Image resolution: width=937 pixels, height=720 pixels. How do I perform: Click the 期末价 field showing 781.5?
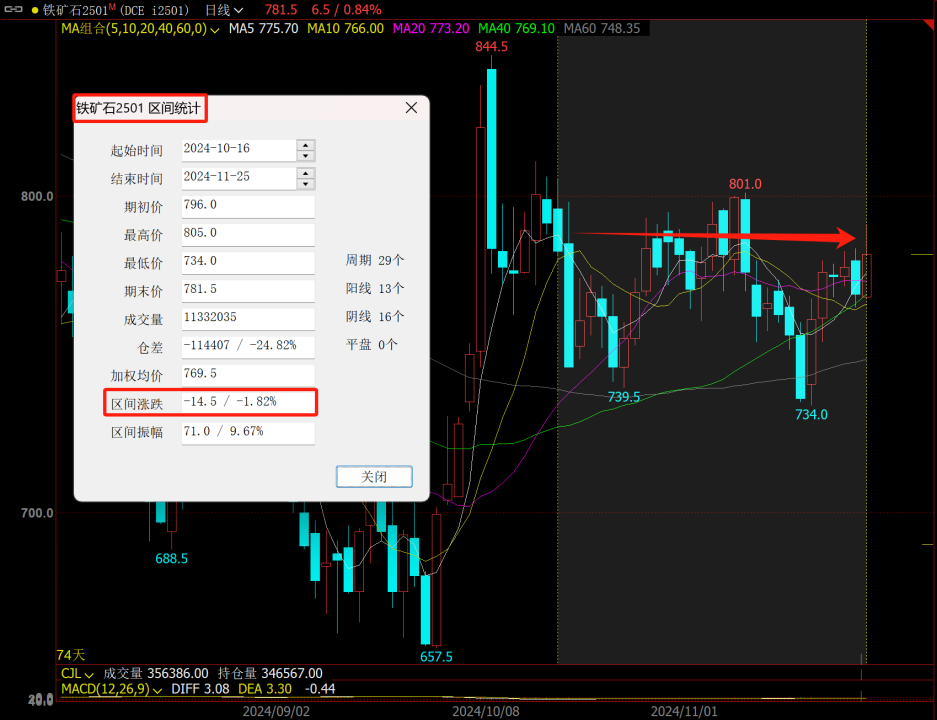(248, 290)
